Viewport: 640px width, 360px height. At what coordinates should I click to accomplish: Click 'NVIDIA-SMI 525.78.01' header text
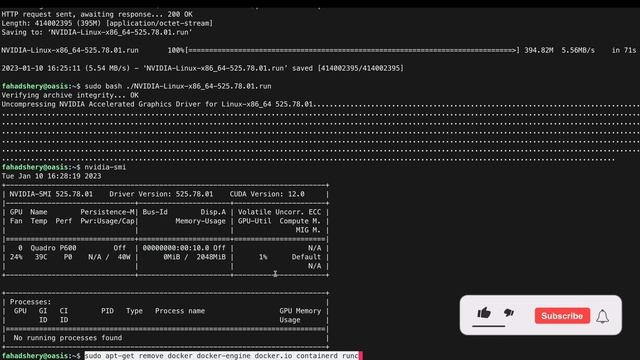[51, 194]
